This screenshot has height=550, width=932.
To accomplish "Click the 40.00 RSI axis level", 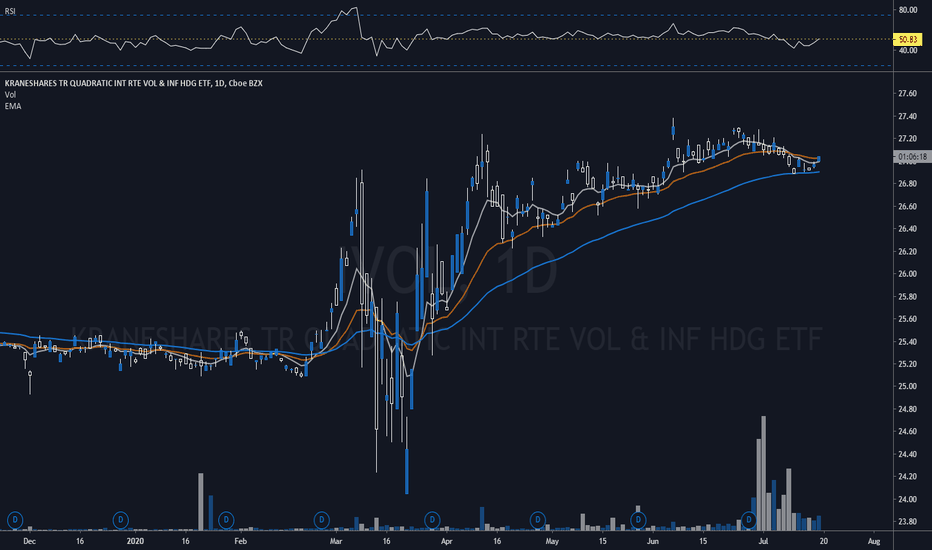I will point(908,51).
